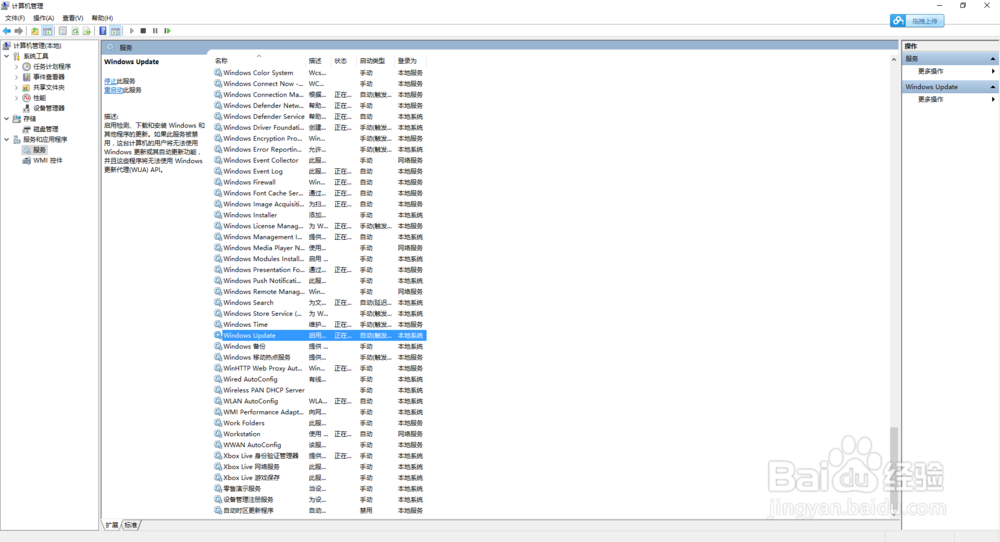This screenshot has width=1000, height=542.
Task: Select the Wired AutoConfig service row
Action: (320, 379)
